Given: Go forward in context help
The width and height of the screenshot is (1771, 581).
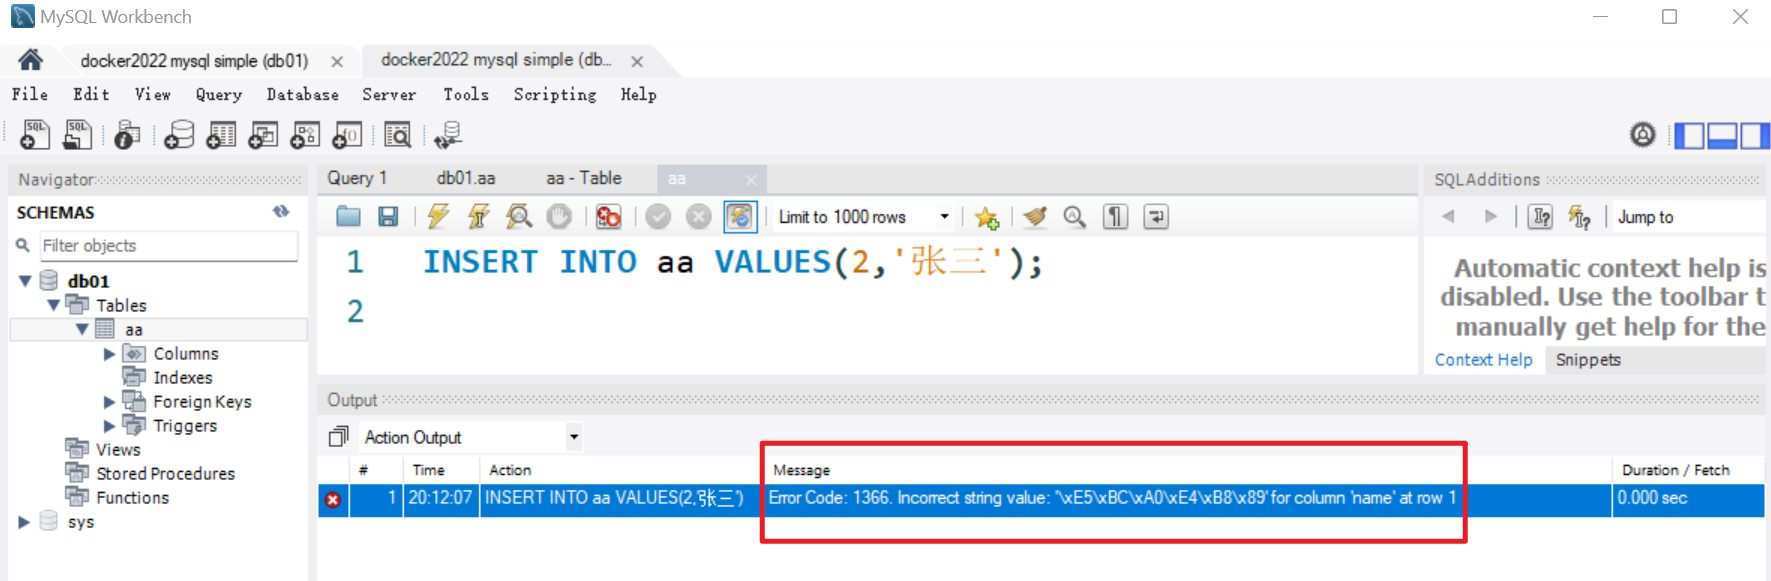Looking at the screenshot, I should [x=1491, y=216].
